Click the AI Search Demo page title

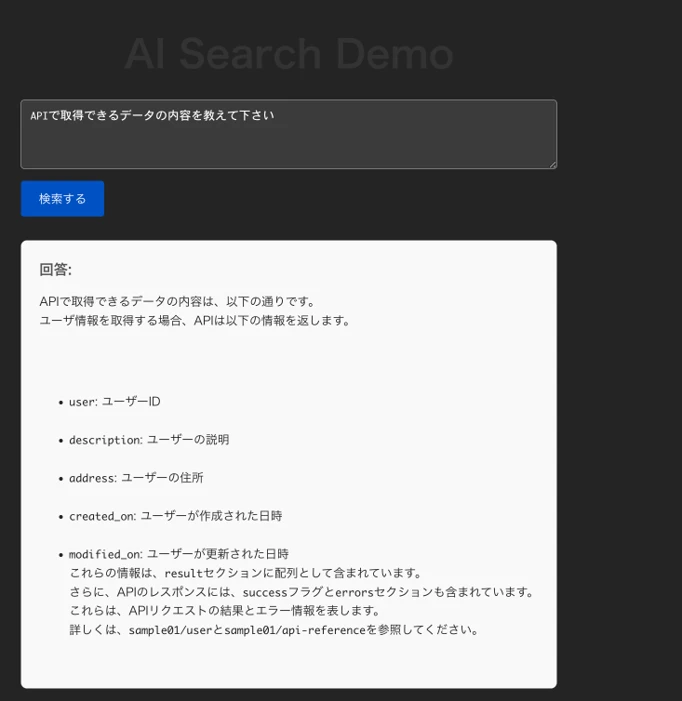coord(288,54)
